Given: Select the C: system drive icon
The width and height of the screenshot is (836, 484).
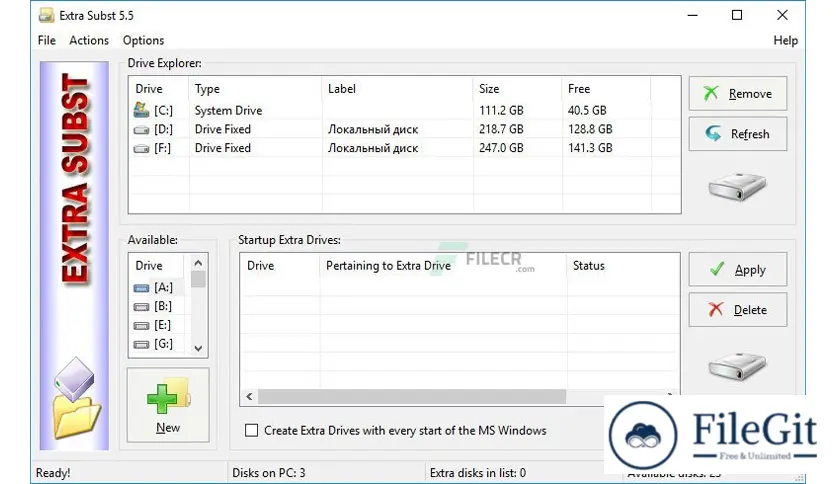Looking at the screenshot, I should point(141,110).
